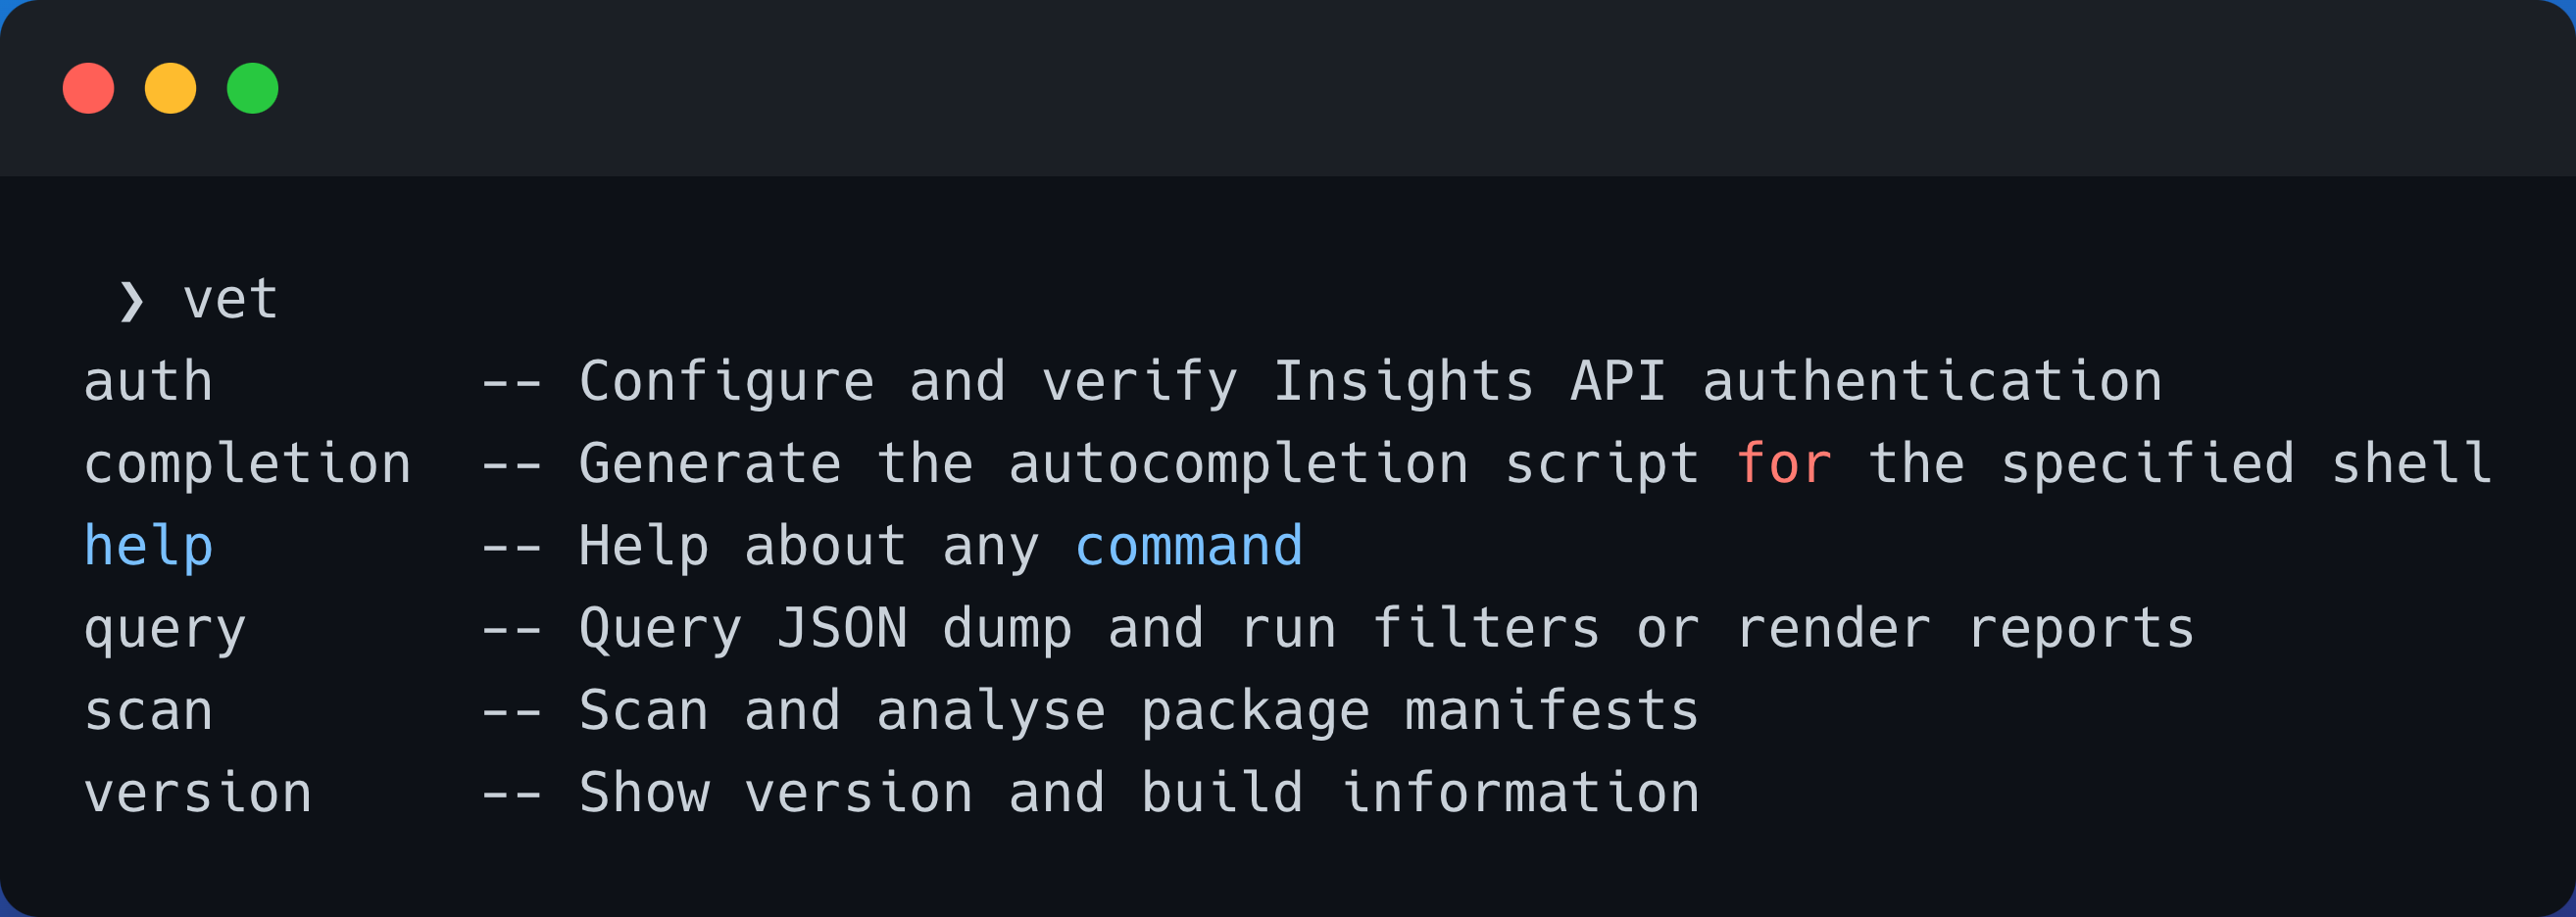This screenshot has width=2576, height=917.
Task: Select the "query" subcommand suggestion
Action: tap(164, 629)
